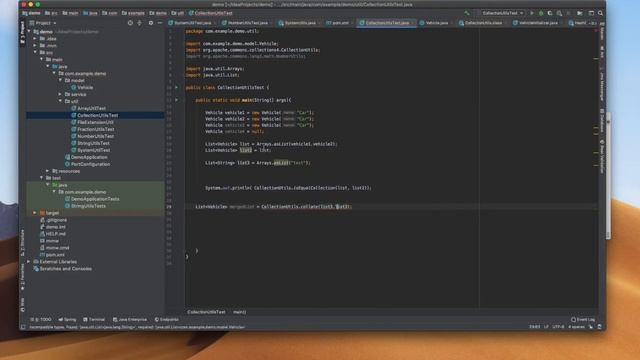640x360 pixels.
Task: Expand the service package
Action: tap(60, 94)
